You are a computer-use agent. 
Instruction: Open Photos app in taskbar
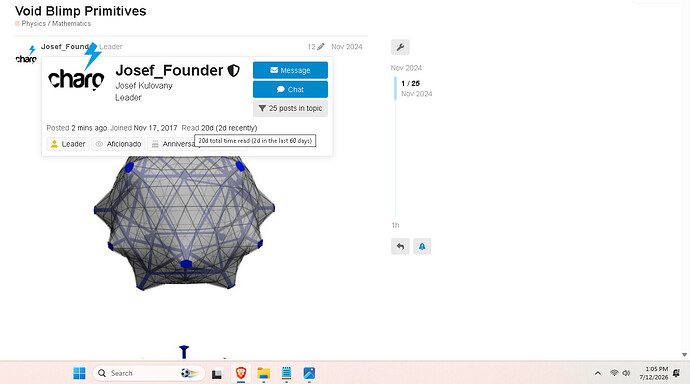click(x=309, y=373)
